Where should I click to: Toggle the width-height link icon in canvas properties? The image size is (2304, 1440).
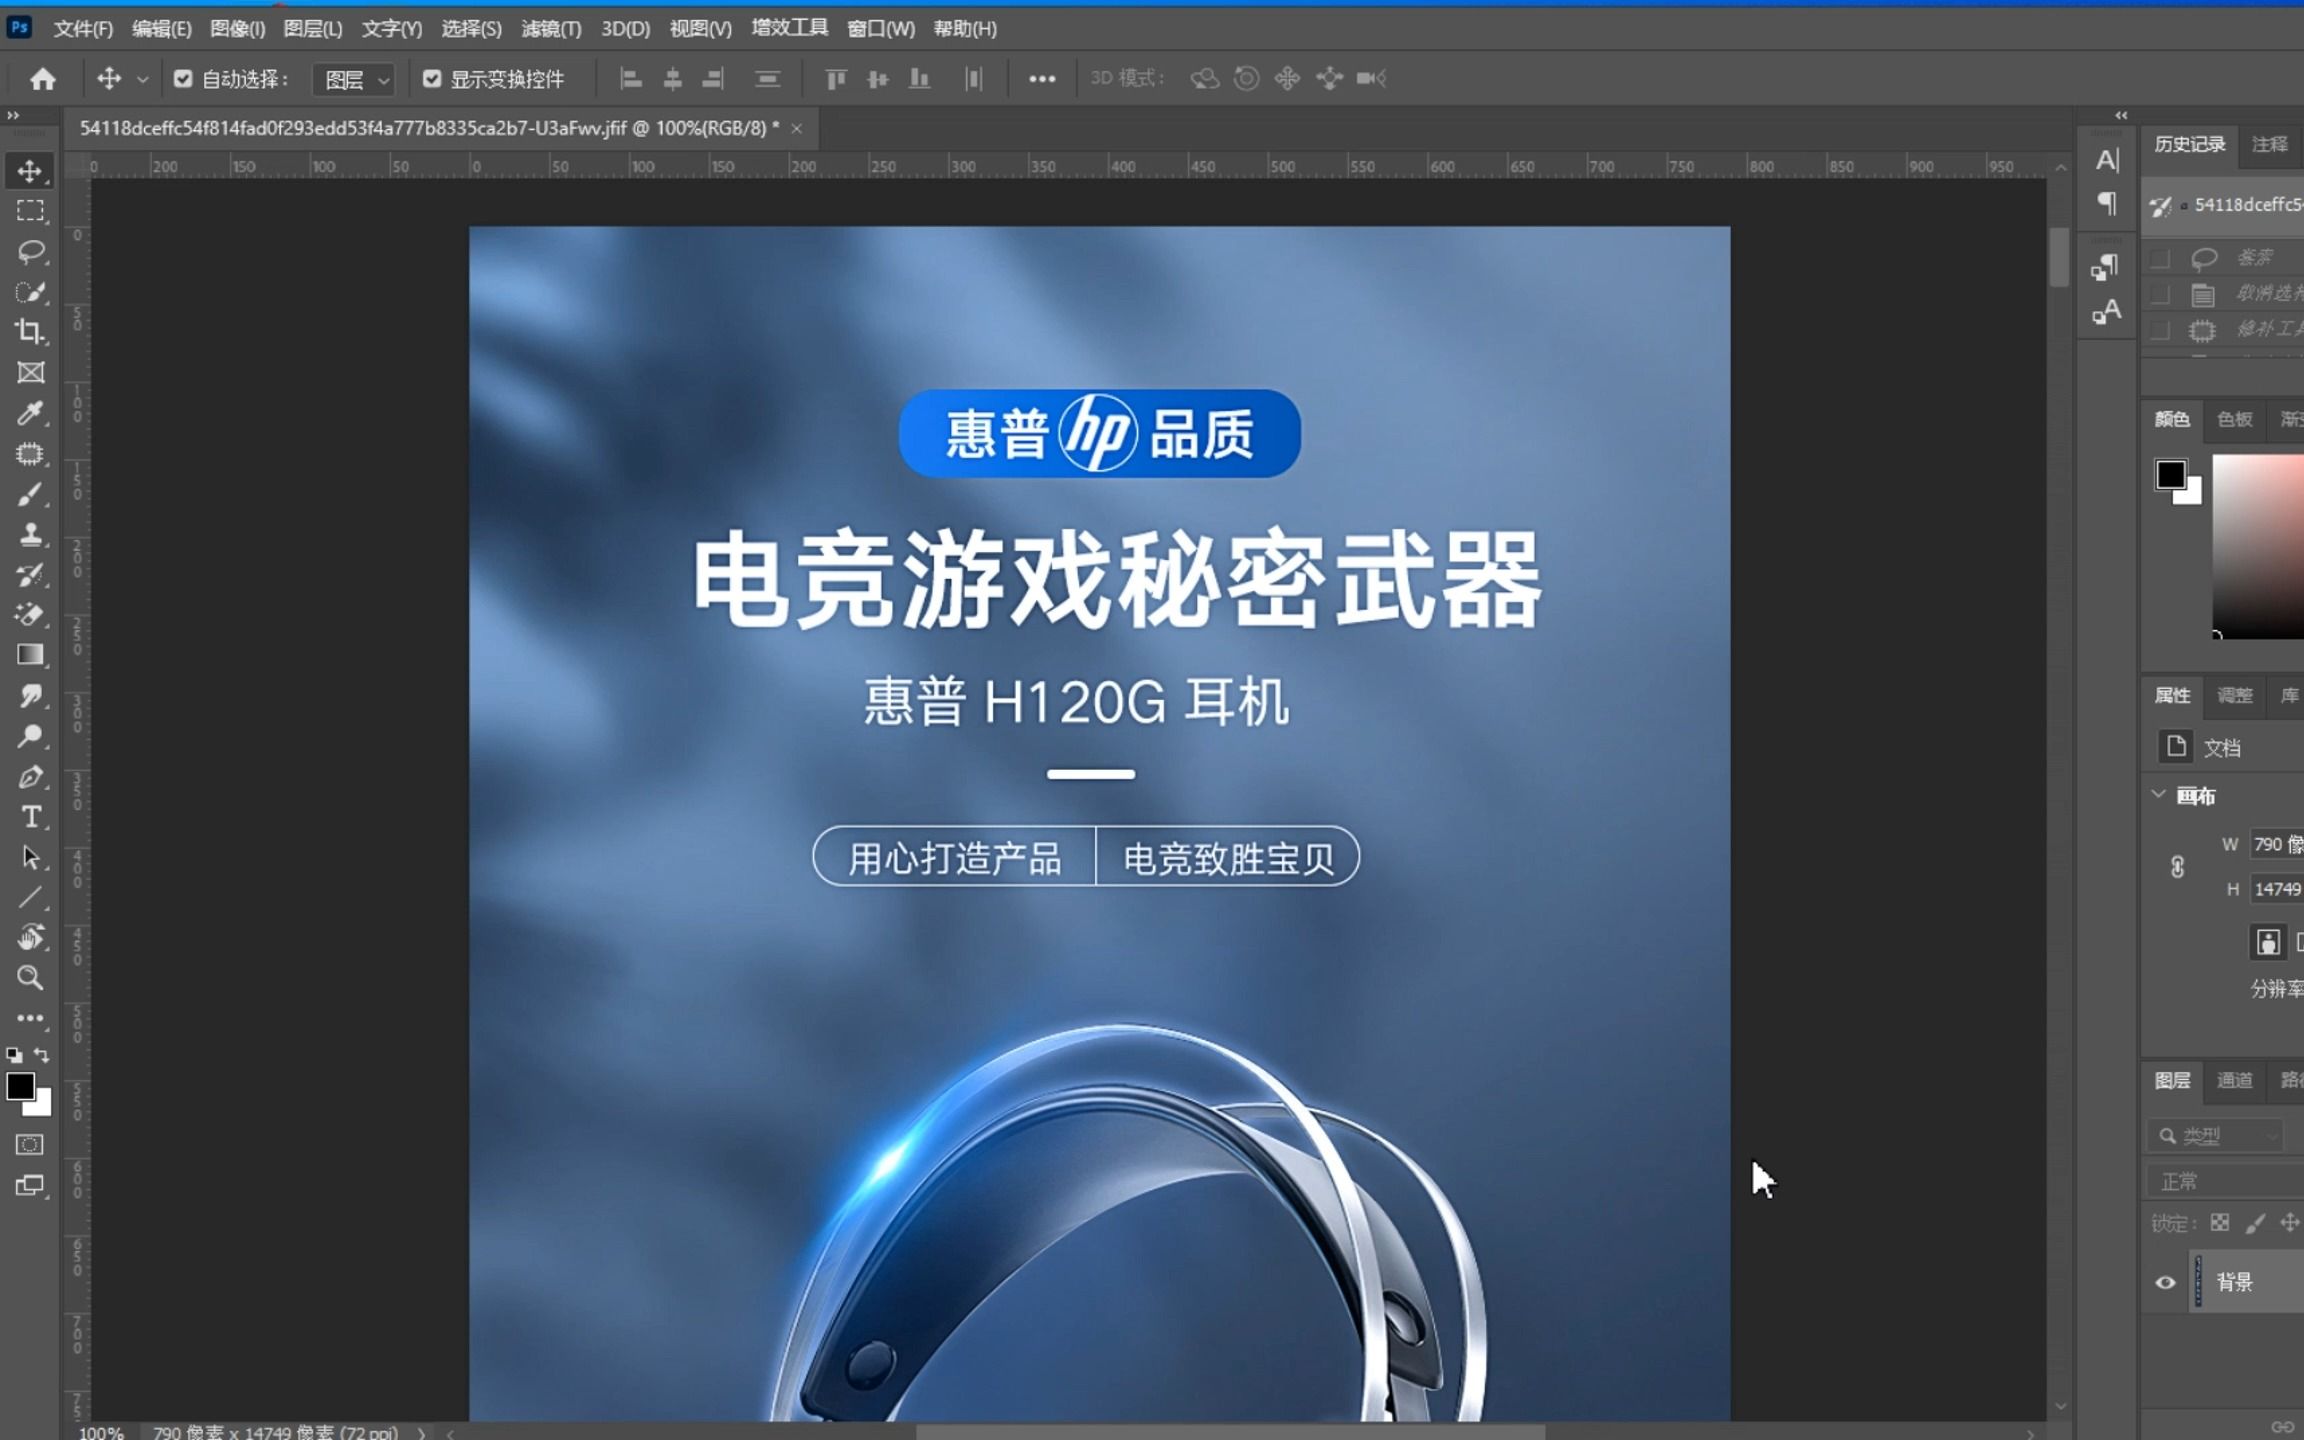point(2177,866)
